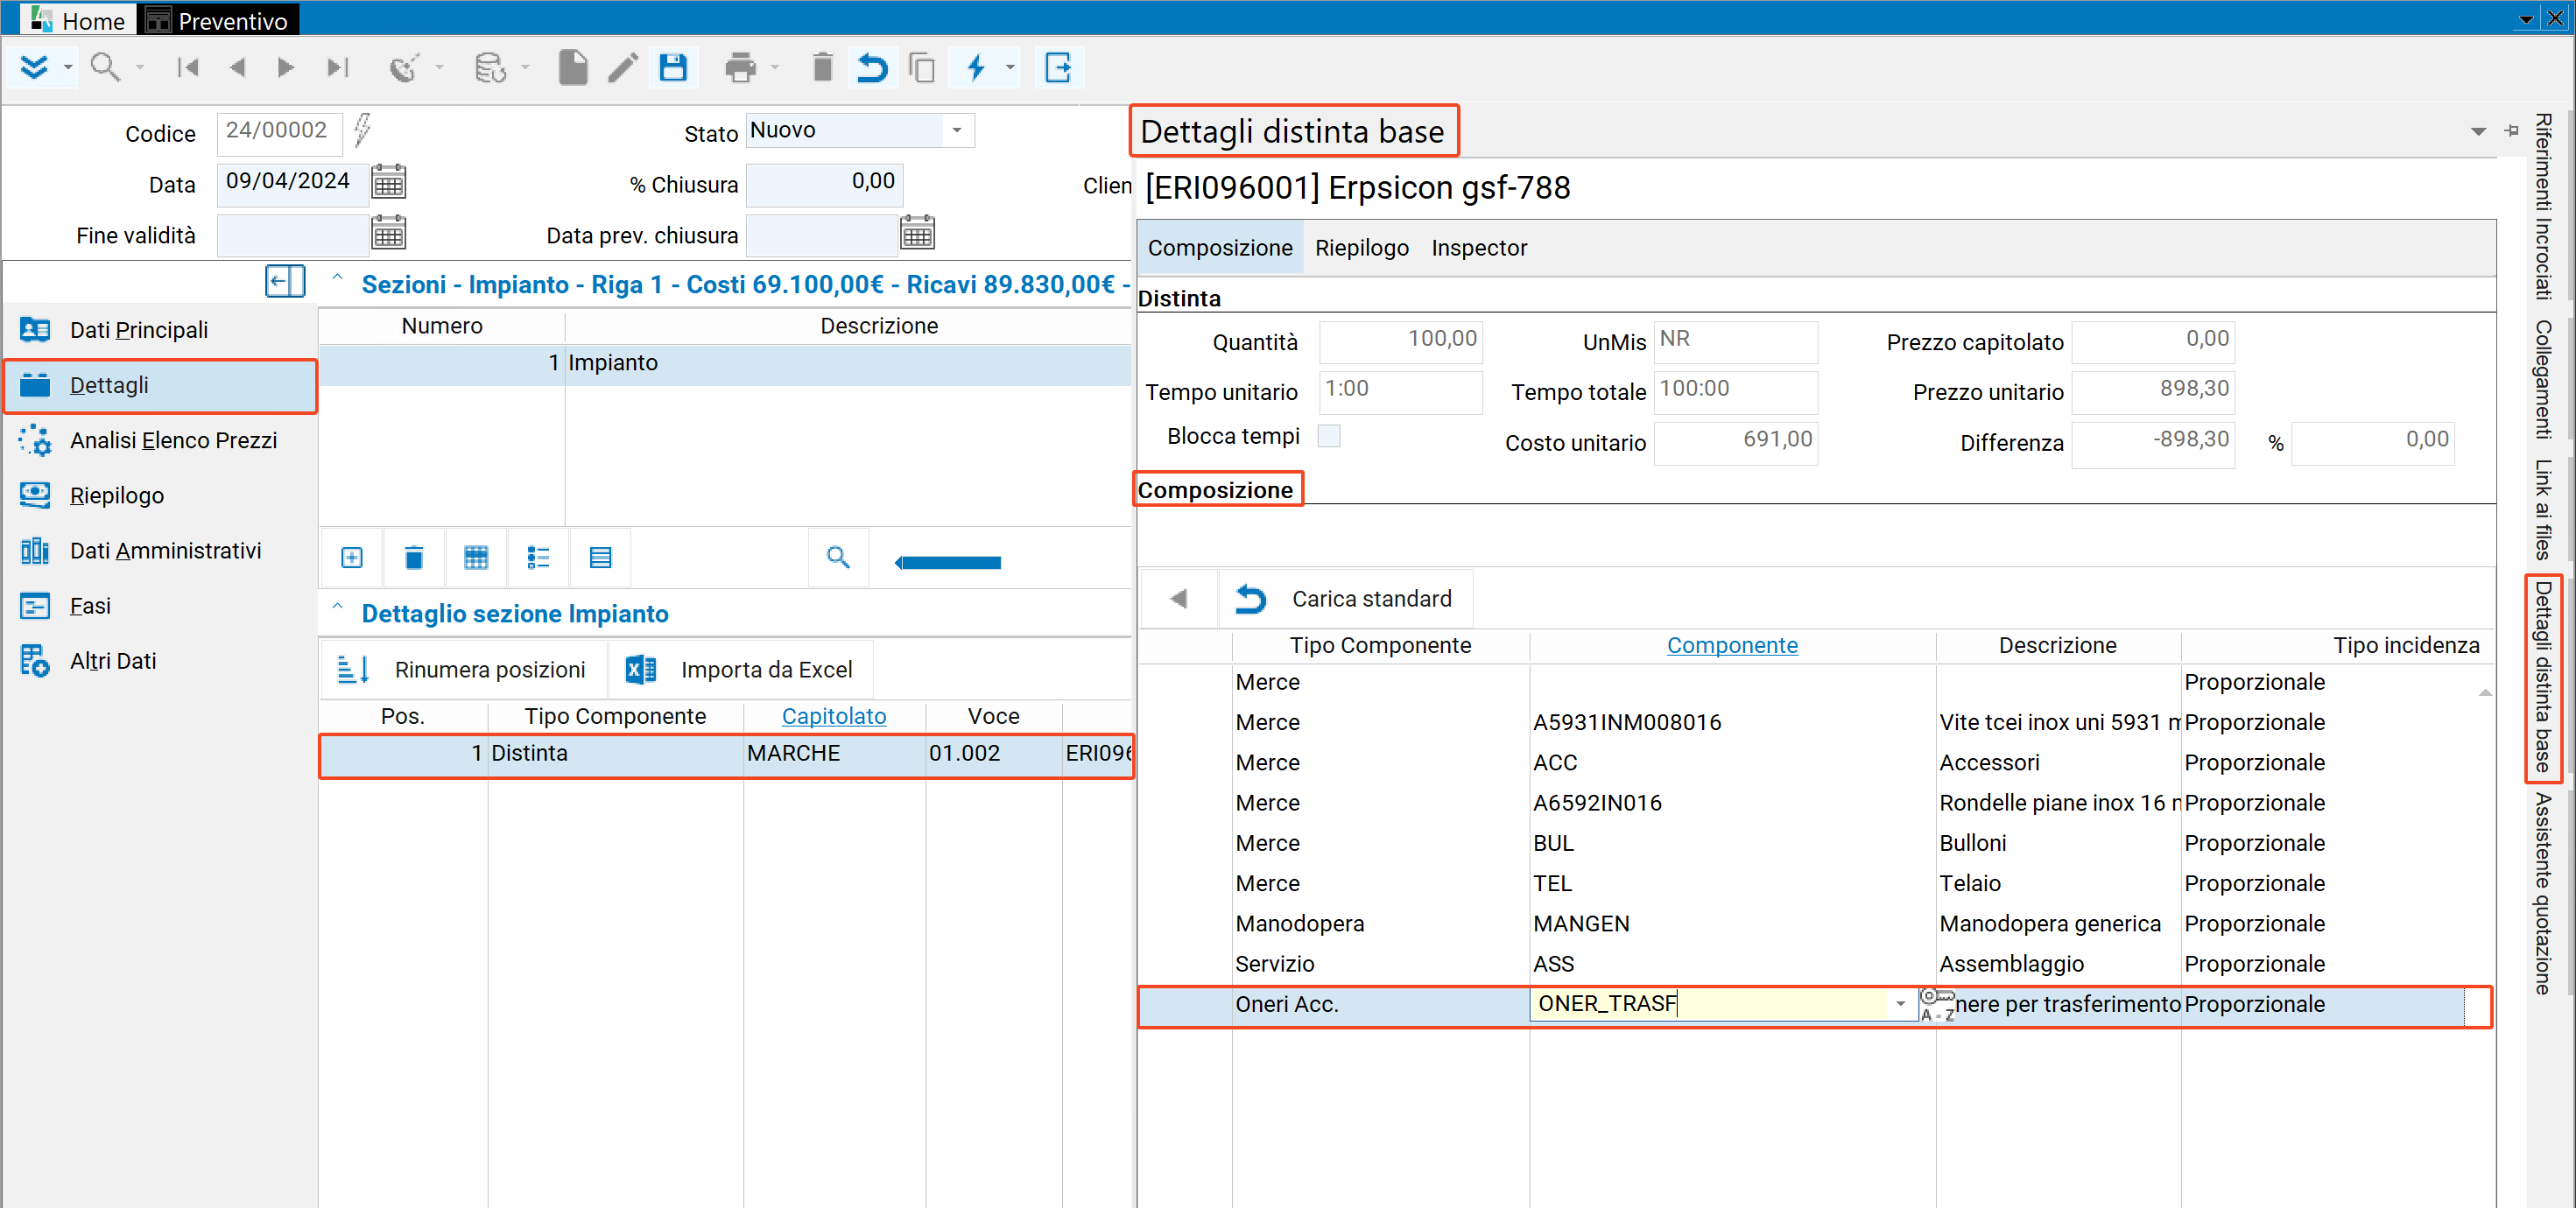The width and height of the screenshot is (2576, 1208).
Task: Go to next record
Action: [x=286, y=68]
